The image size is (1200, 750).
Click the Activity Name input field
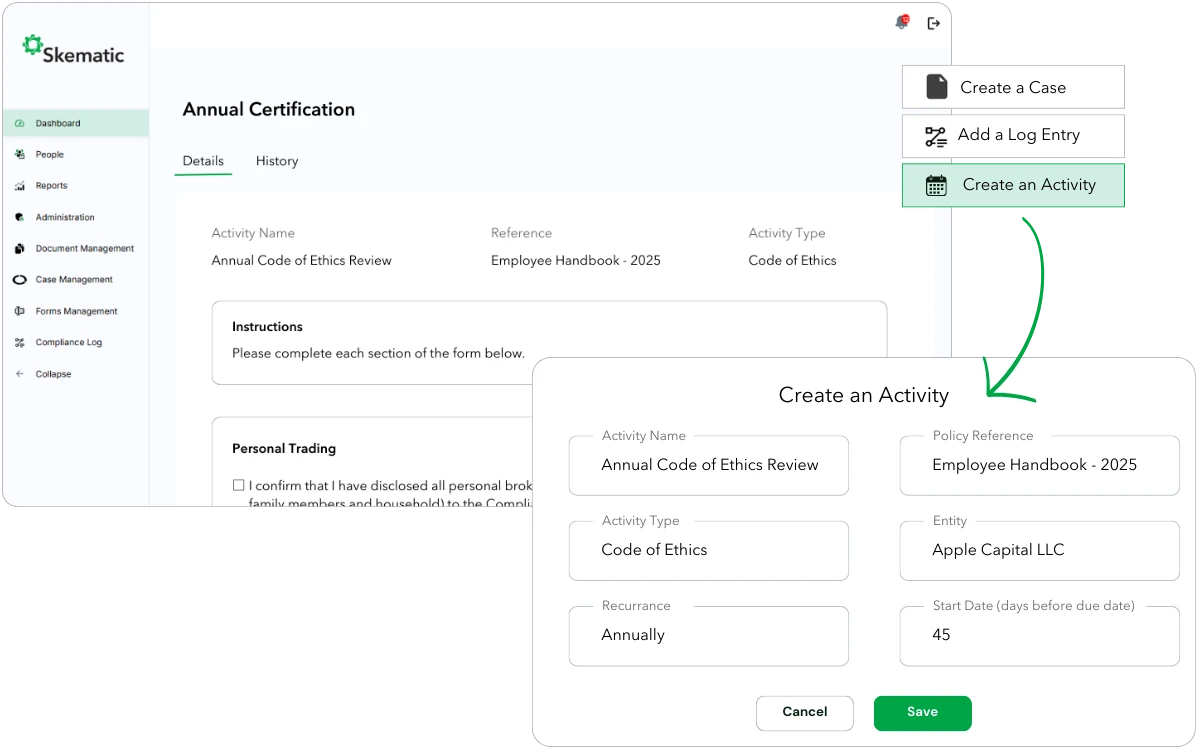[x=708, y=465]
